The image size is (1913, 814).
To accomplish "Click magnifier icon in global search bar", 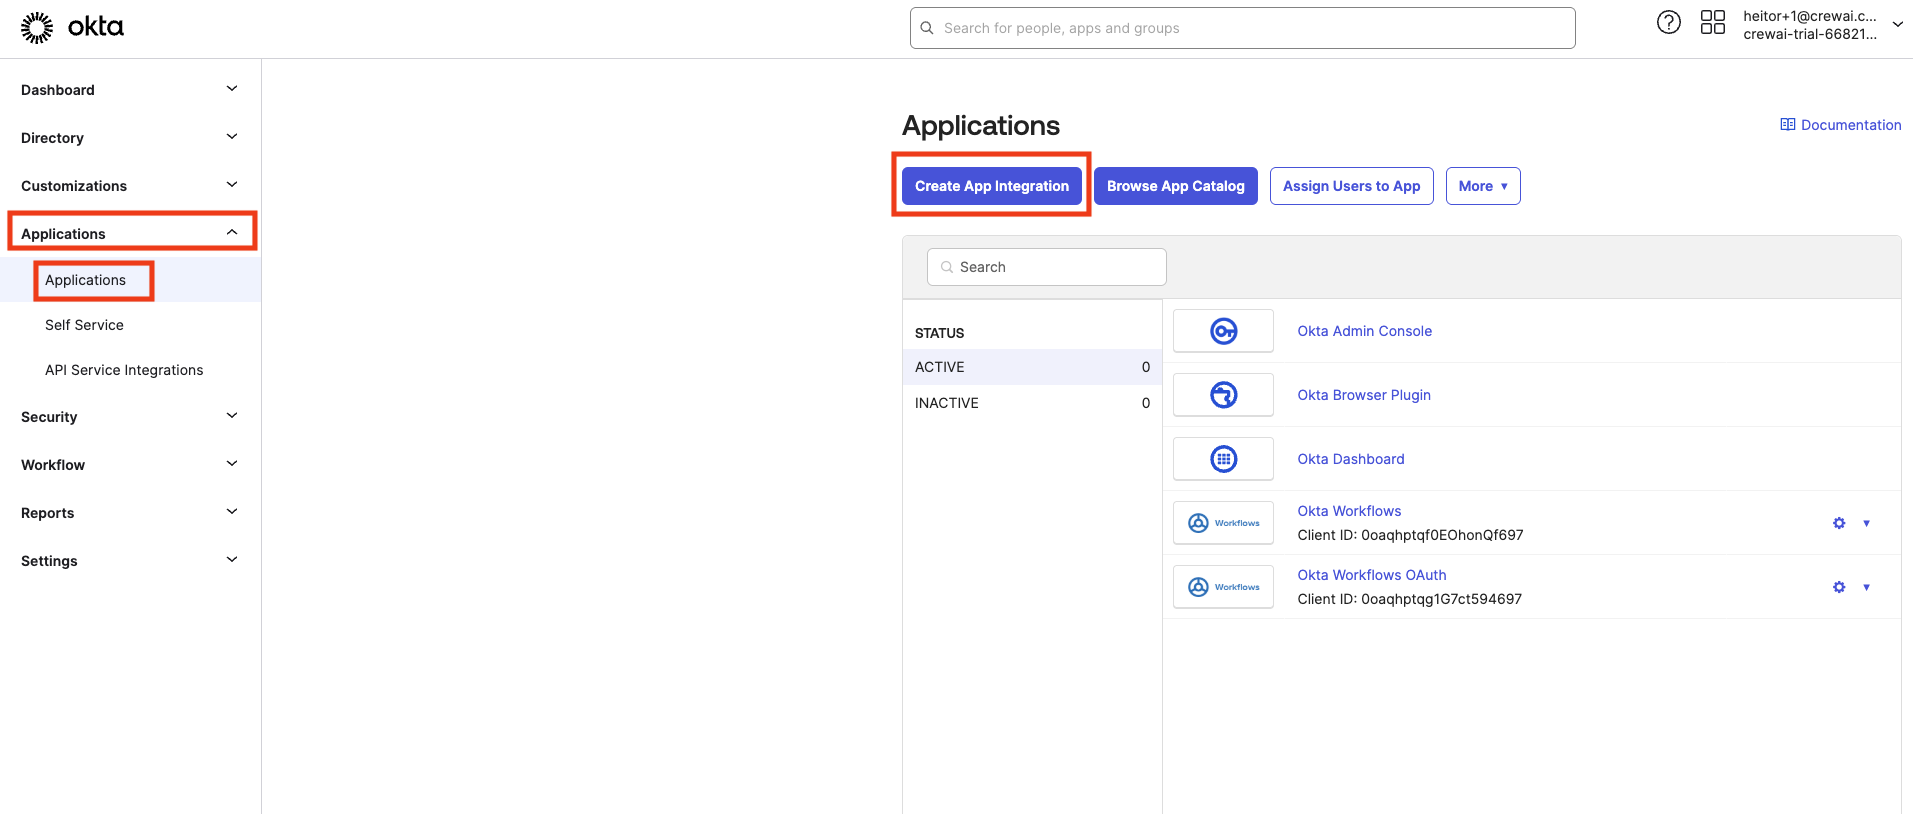I will (x=927, y=28).
